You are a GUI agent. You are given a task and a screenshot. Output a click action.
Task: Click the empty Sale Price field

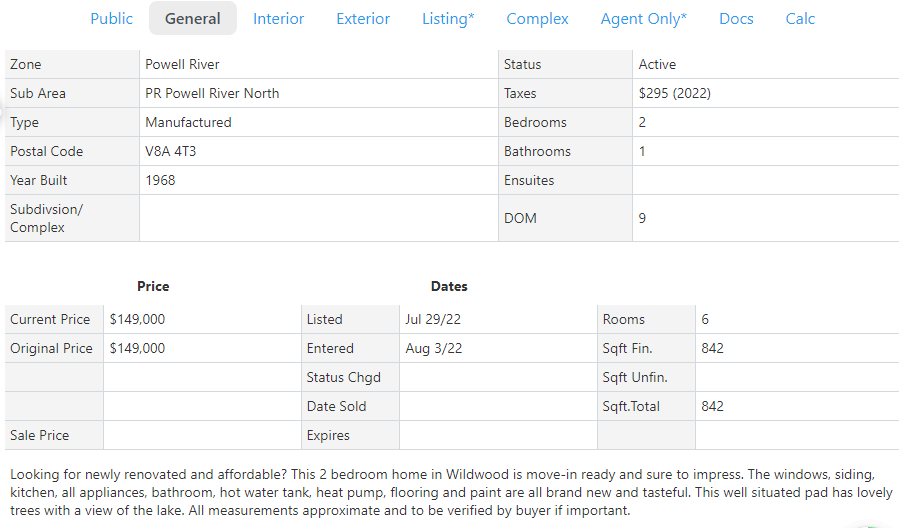(200, 435)
